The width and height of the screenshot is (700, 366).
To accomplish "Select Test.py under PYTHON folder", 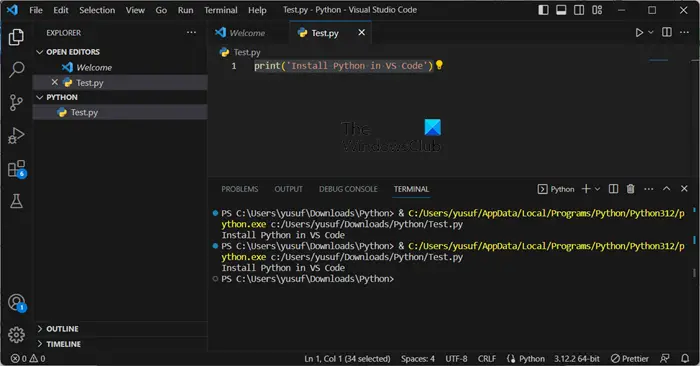I will [120, 112].
